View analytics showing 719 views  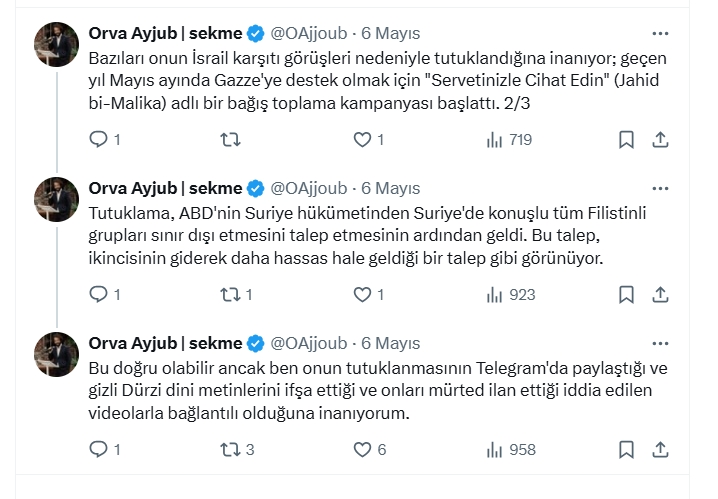(x=508, y=140)
